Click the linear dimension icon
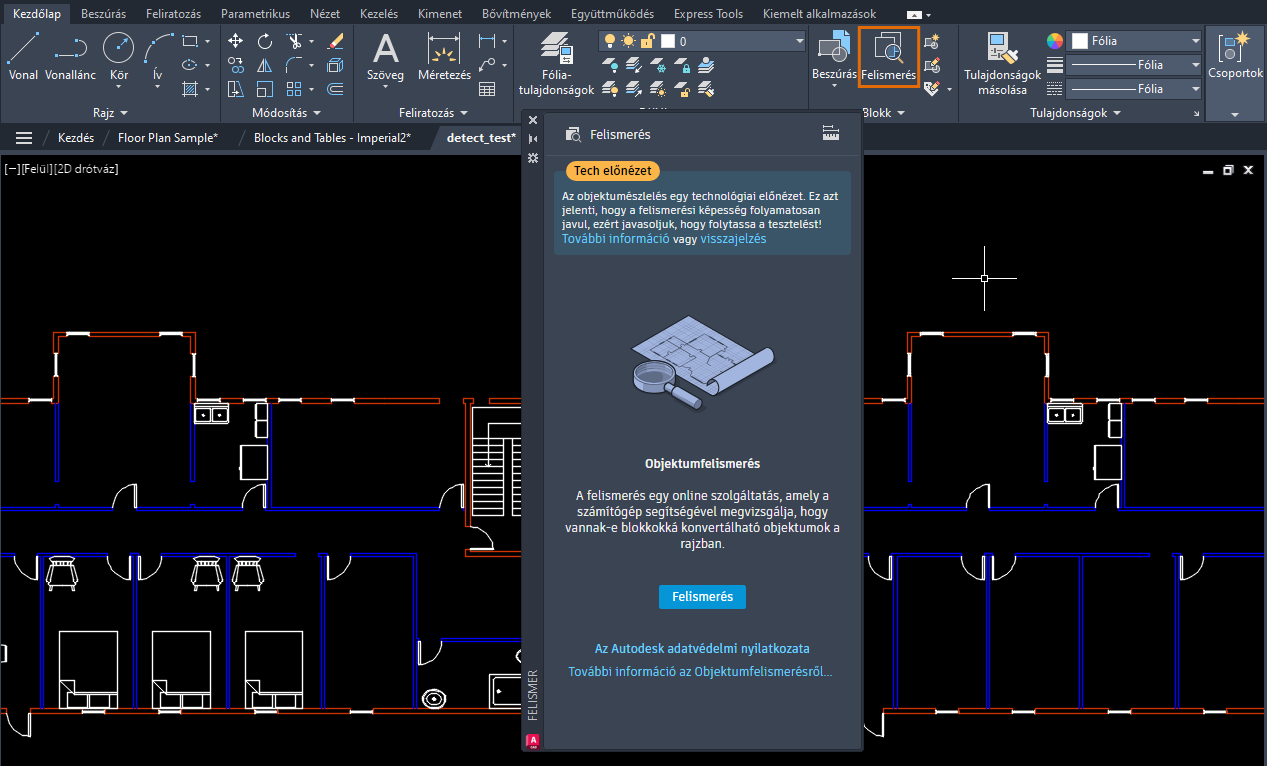The image size is (1267, 766). click(487, 41)
